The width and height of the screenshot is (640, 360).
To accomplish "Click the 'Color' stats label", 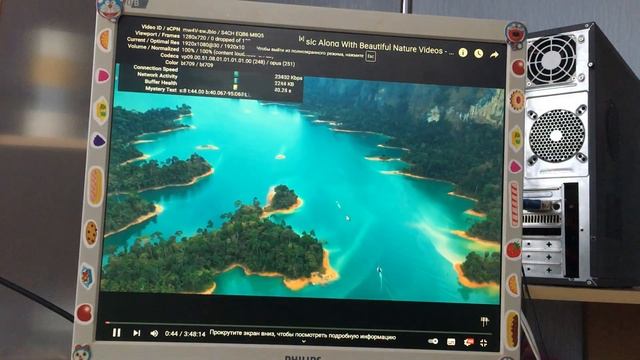I will point(172,62).
